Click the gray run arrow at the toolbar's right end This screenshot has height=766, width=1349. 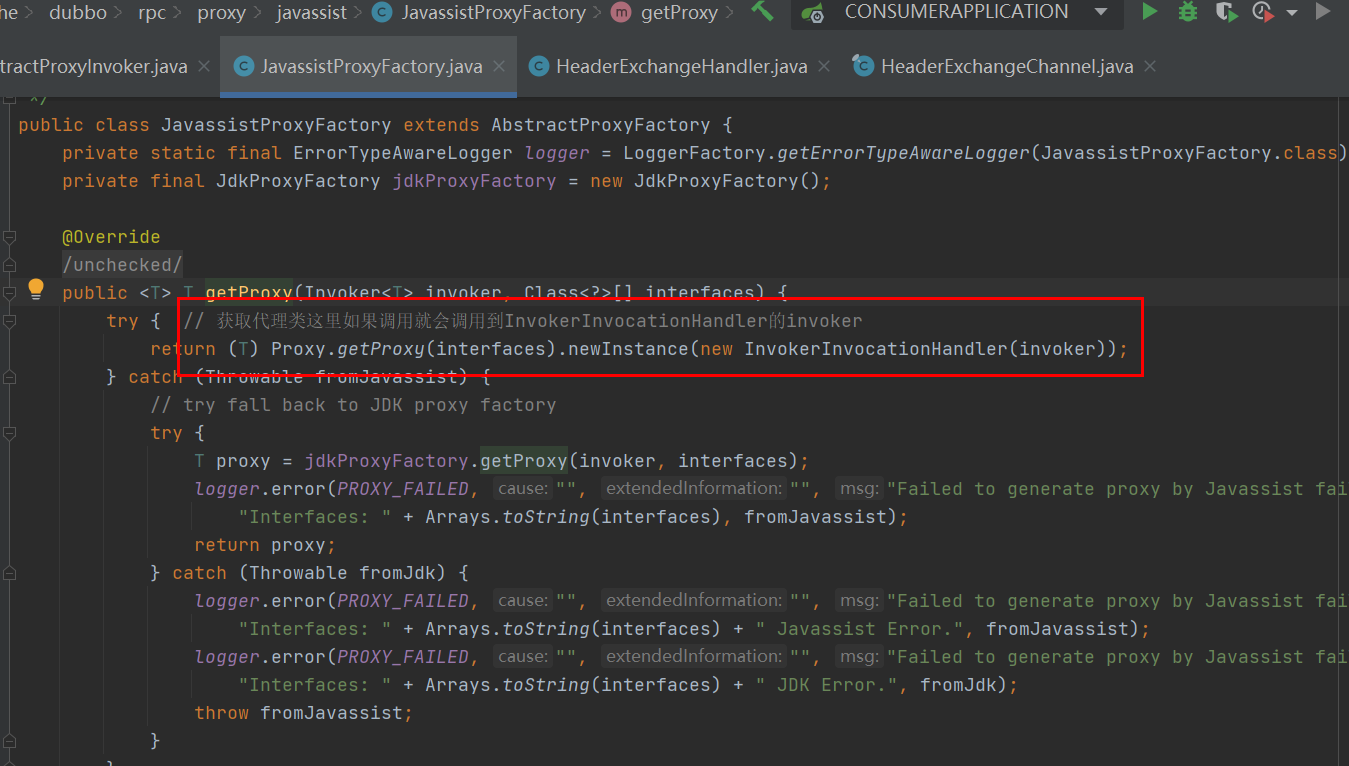(x=1322, y=12)
